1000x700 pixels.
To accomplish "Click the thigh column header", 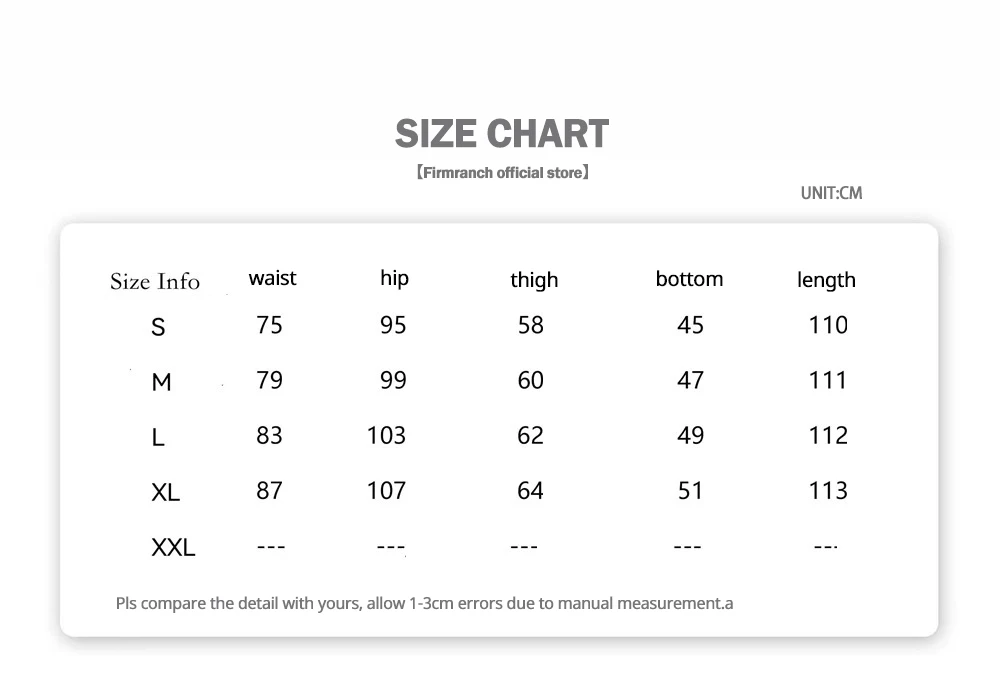I will pos(534,280).
